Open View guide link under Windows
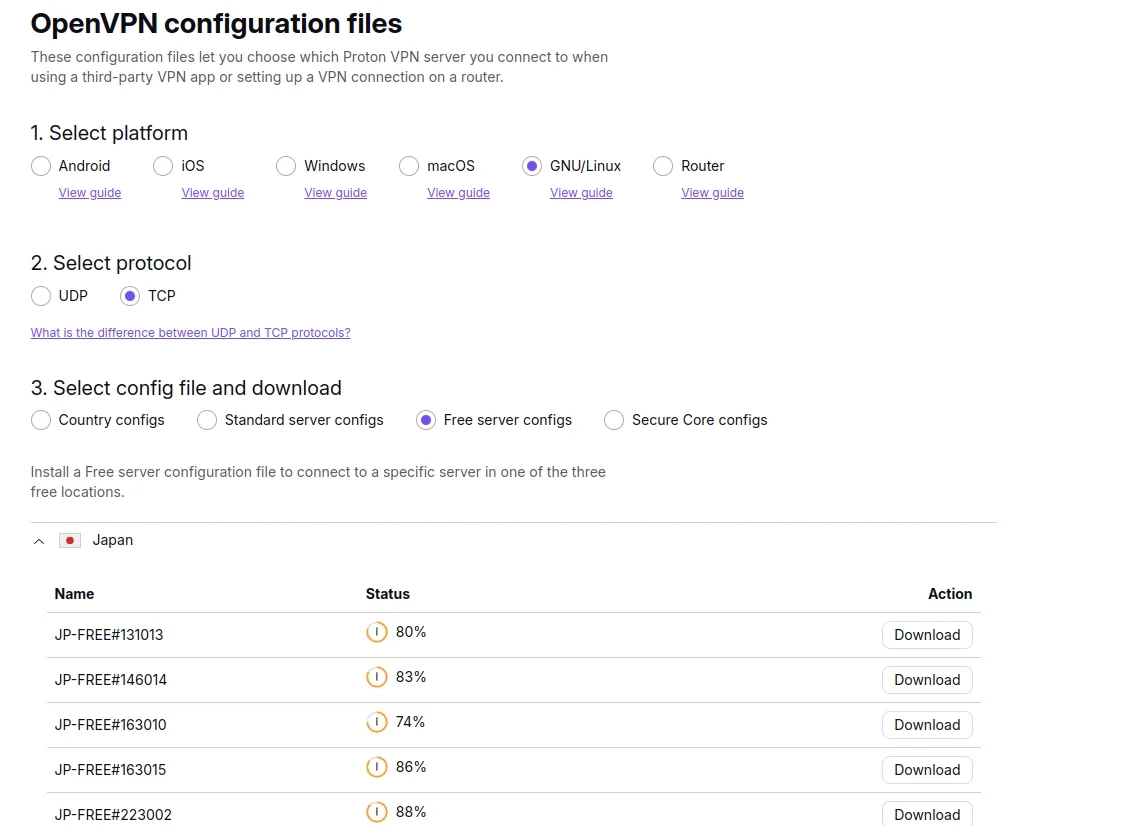The height and width of the screenshot is (826, 1137). pos(336,193)
